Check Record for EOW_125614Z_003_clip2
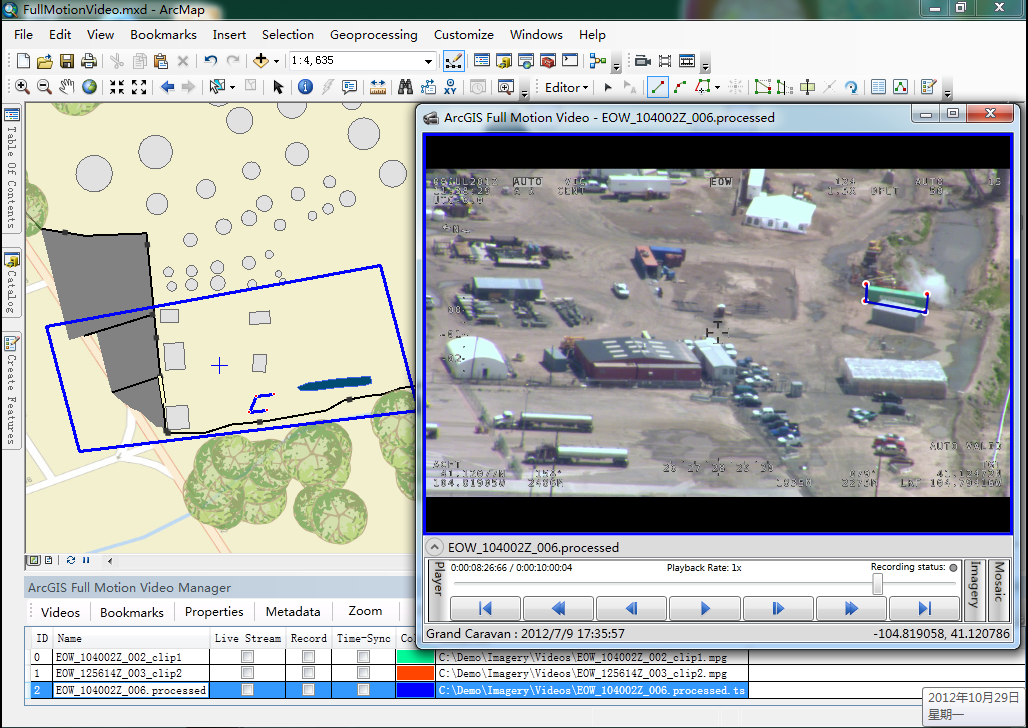This screenshot has width=1028, height=728. [308, 674]
